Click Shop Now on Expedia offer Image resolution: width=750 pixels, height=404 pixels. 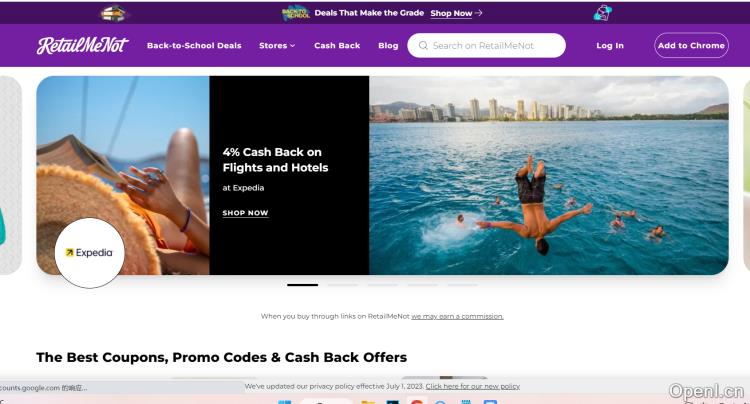[245, 213]
